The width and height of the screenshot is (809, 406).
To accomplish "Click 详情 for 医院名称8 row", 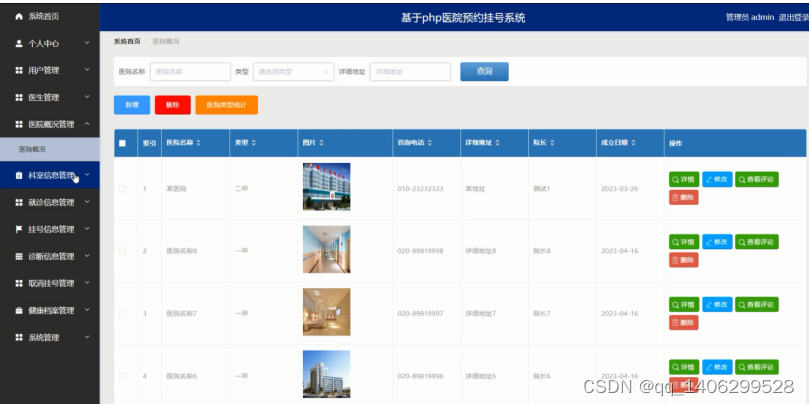I will 684,242.
